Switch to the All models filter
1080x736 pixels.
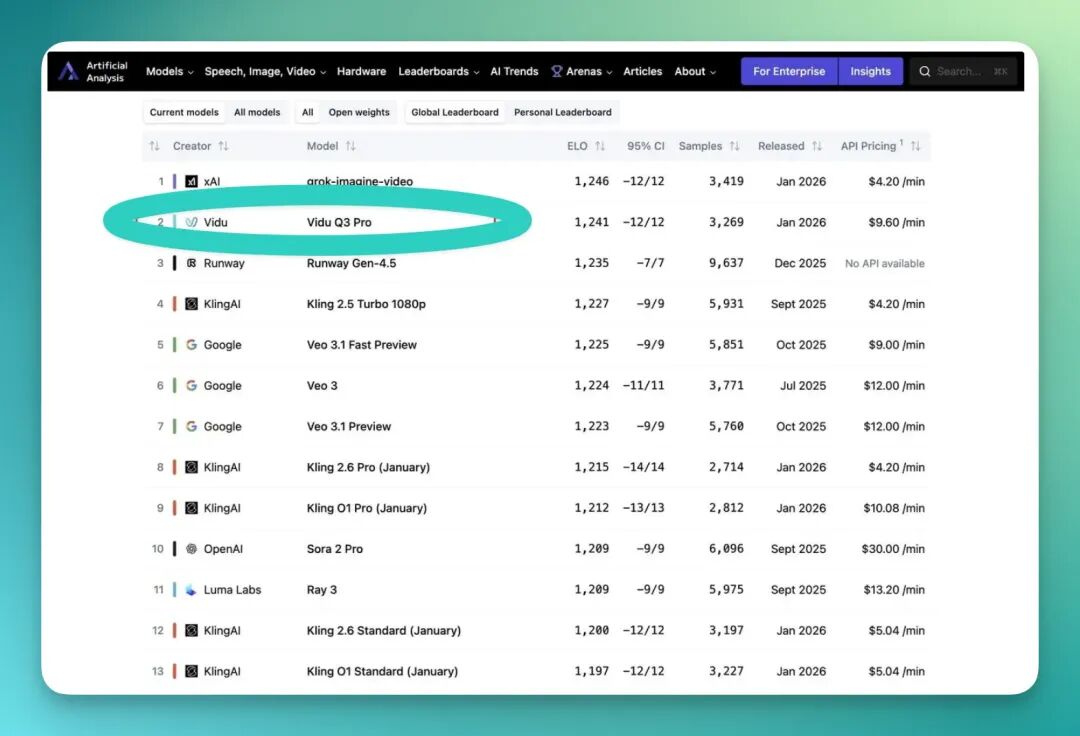pos(257,112)
